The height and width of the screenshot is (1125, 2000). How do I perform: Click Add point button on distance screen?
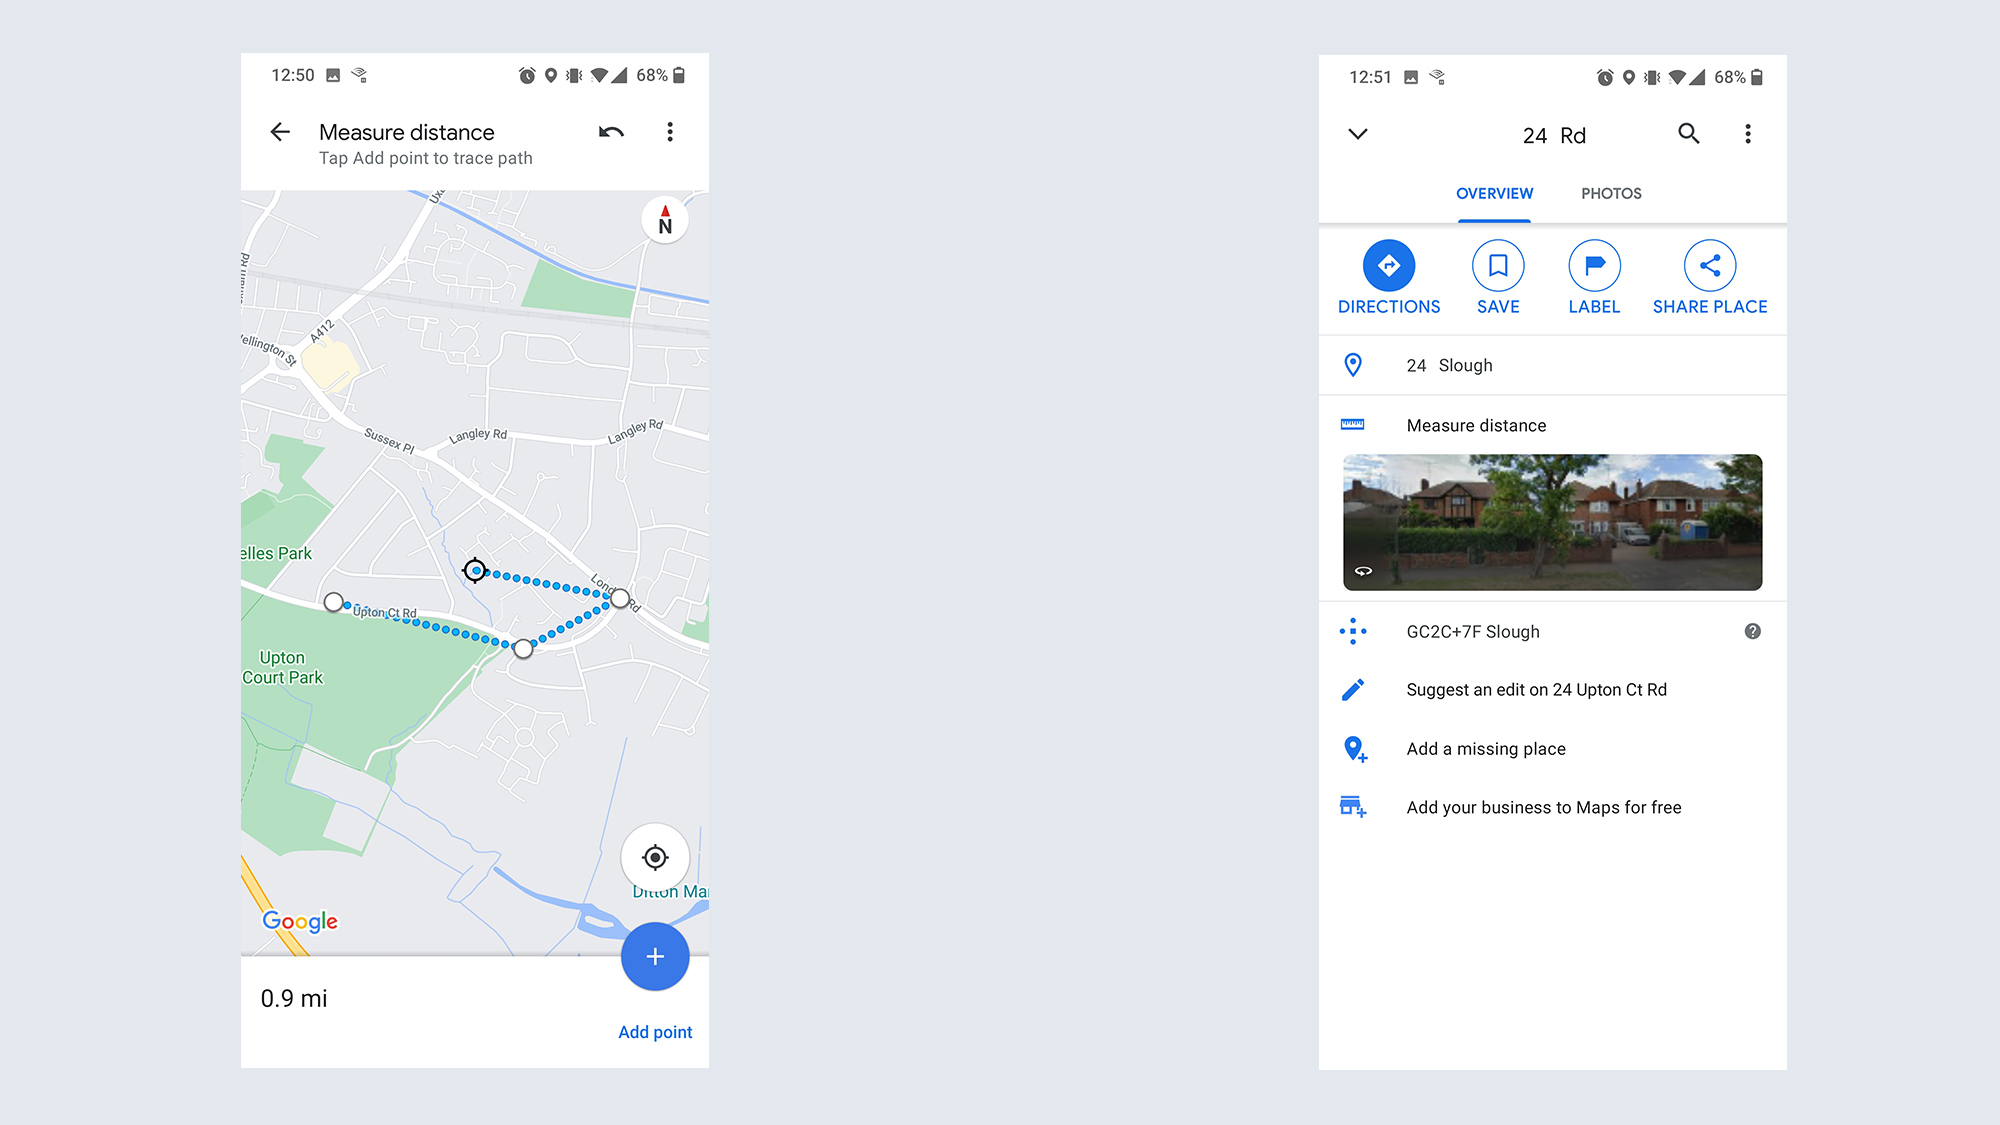coord(655,1032)
